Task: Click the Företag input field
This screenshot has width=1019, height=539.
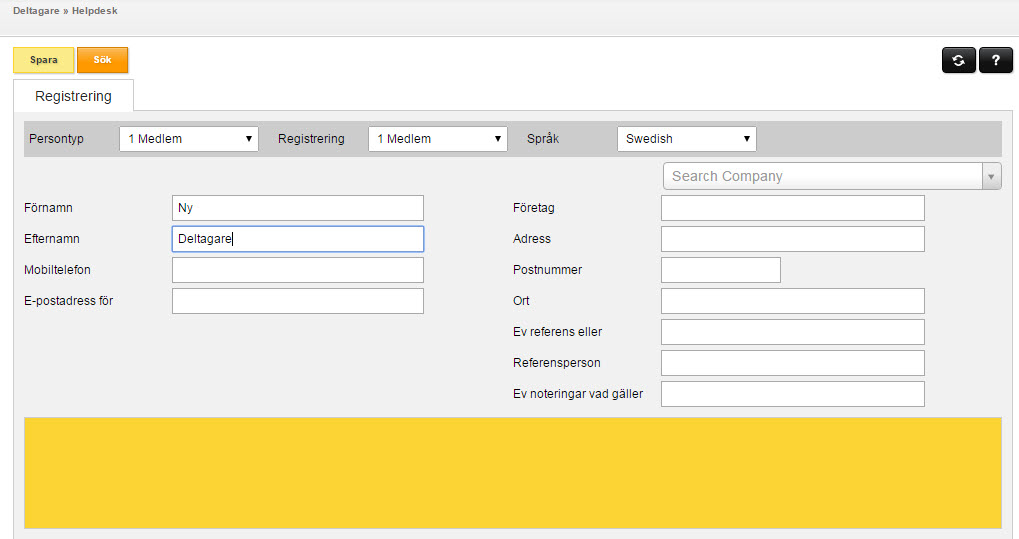Action: (x=793, y=208)
